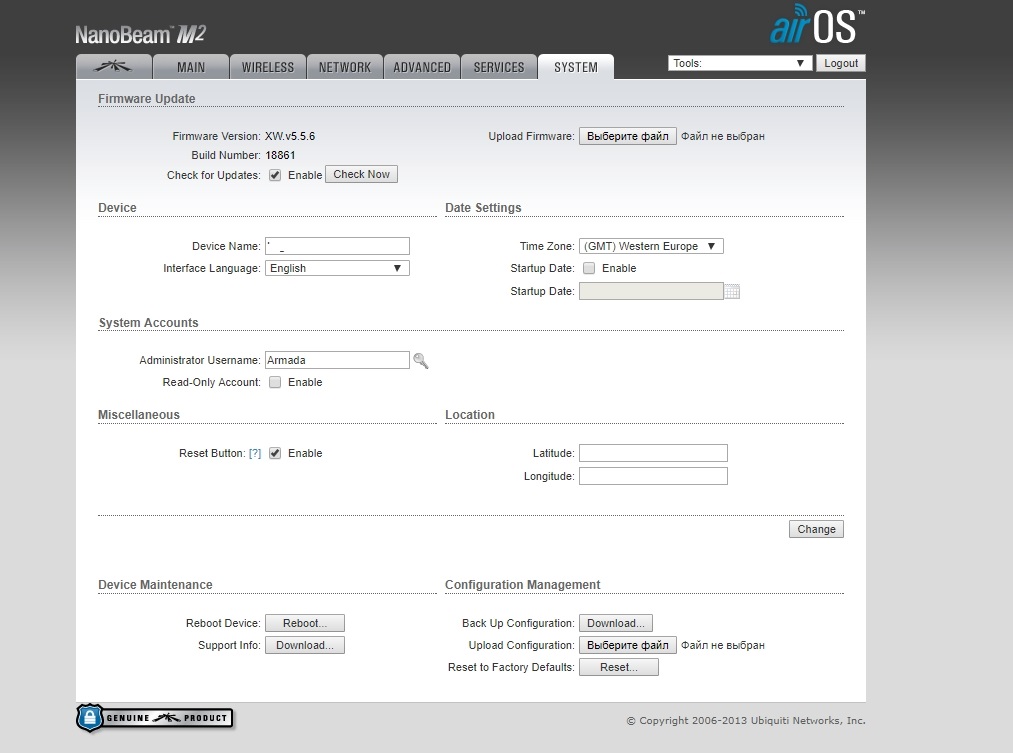
Task: Select the SERVICES tab
Action: click(x=499, y=67)
